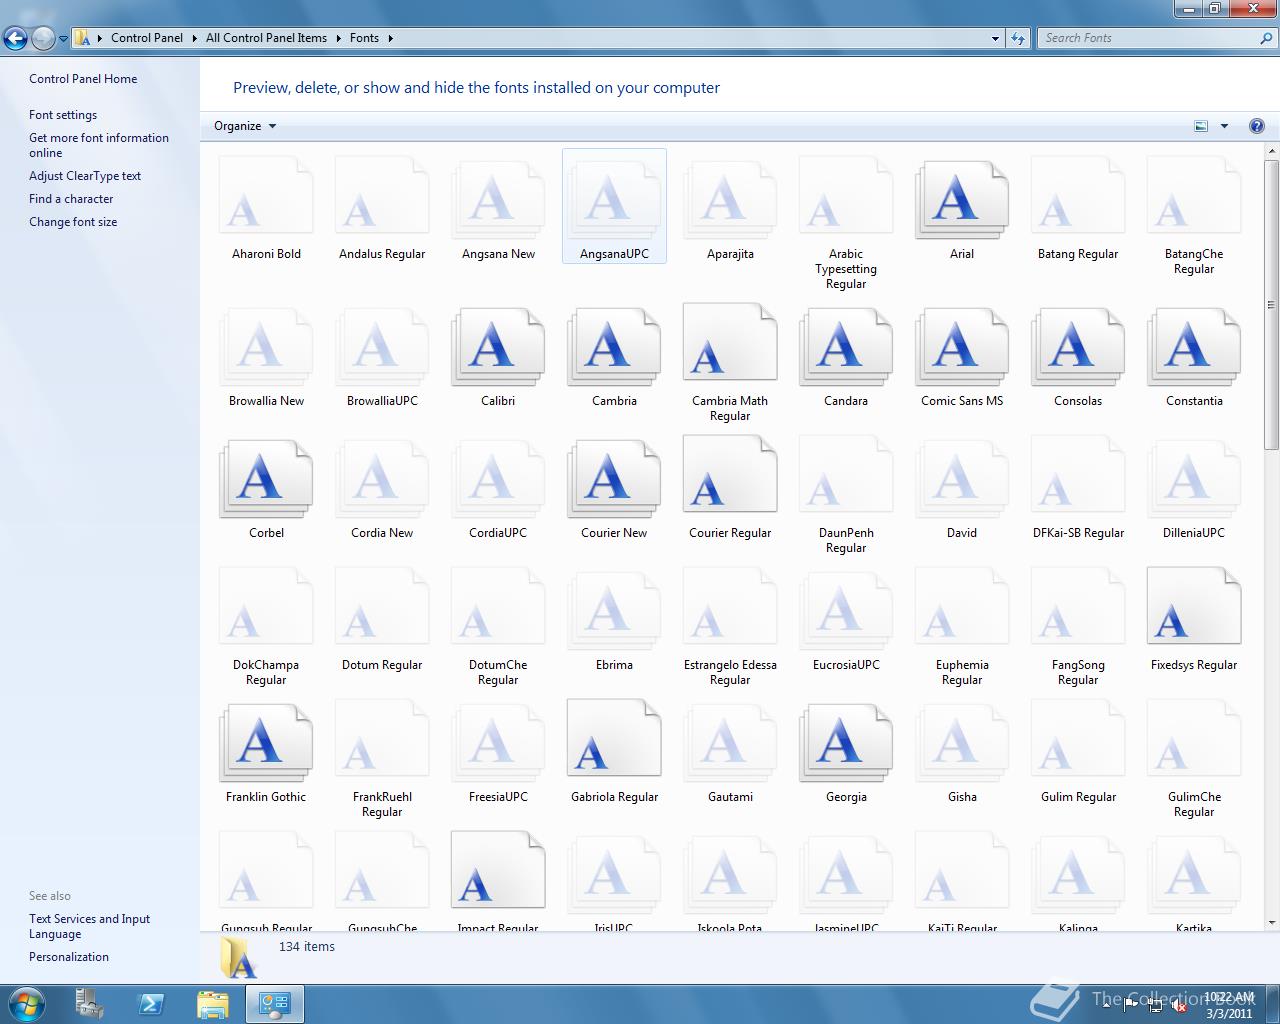Select the David font icon
Viewport: 1280px width, 1024px height.
coord(961,477)
